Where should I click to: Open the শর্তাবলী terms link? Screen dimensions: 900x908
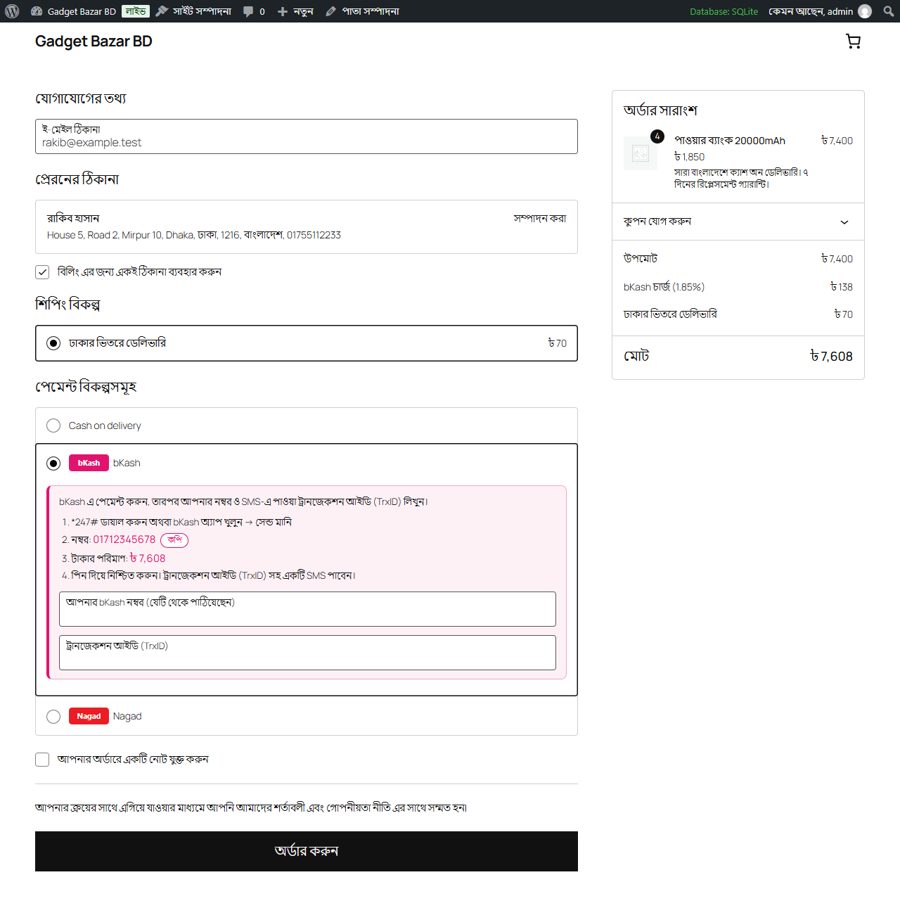[x=288, y=807]
